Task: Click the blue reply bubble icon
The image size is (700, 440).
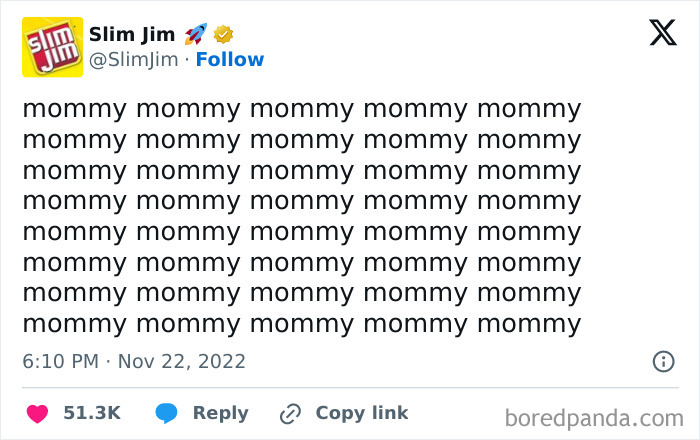Action: click(x=167, y=413)
